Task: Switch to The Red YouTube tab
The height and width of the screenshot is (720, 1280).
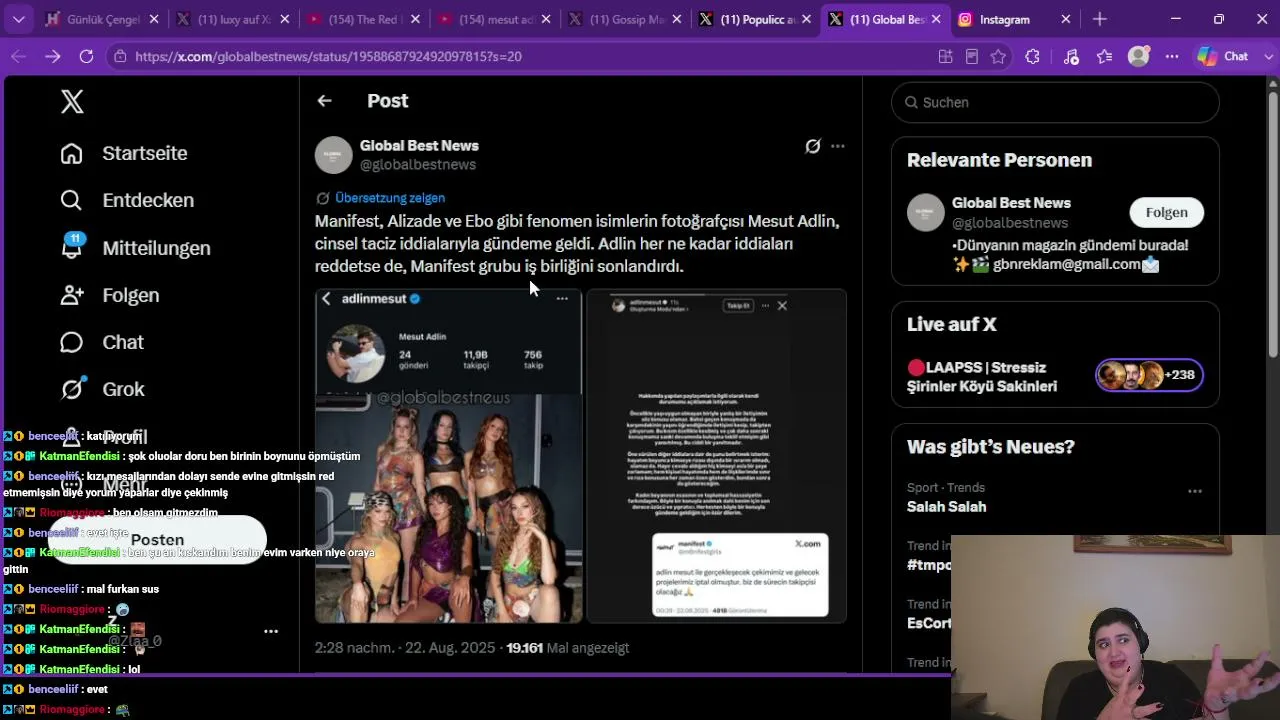Action: 363,19
